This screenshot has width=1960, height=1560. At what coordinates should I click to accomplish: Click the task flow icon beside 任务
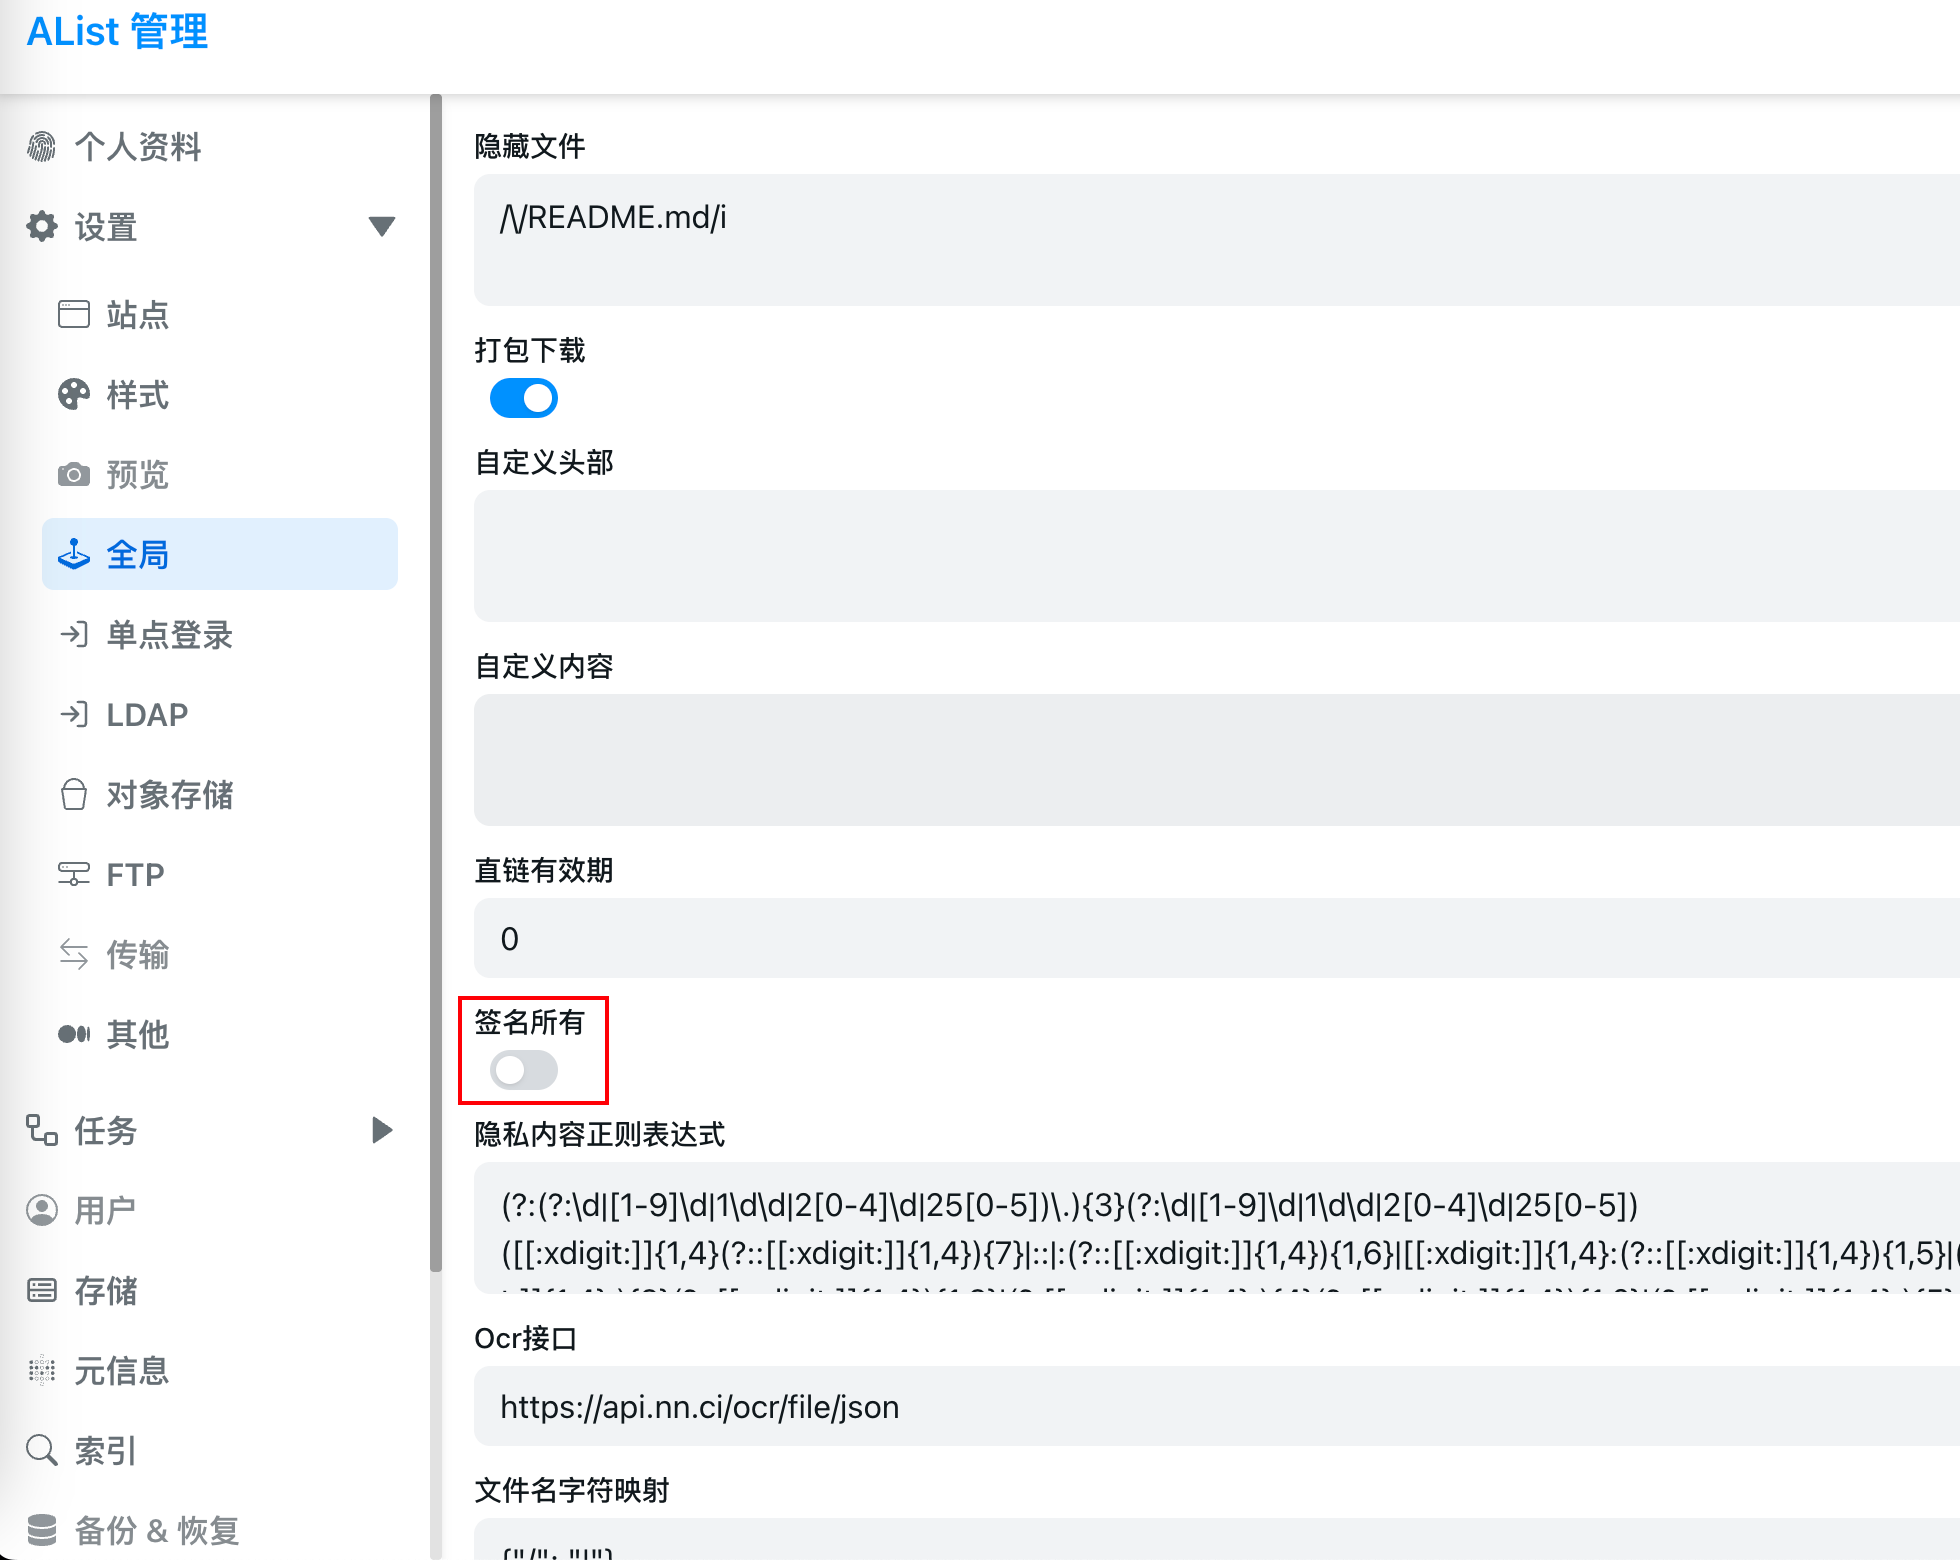click(x=42, y=1131)
